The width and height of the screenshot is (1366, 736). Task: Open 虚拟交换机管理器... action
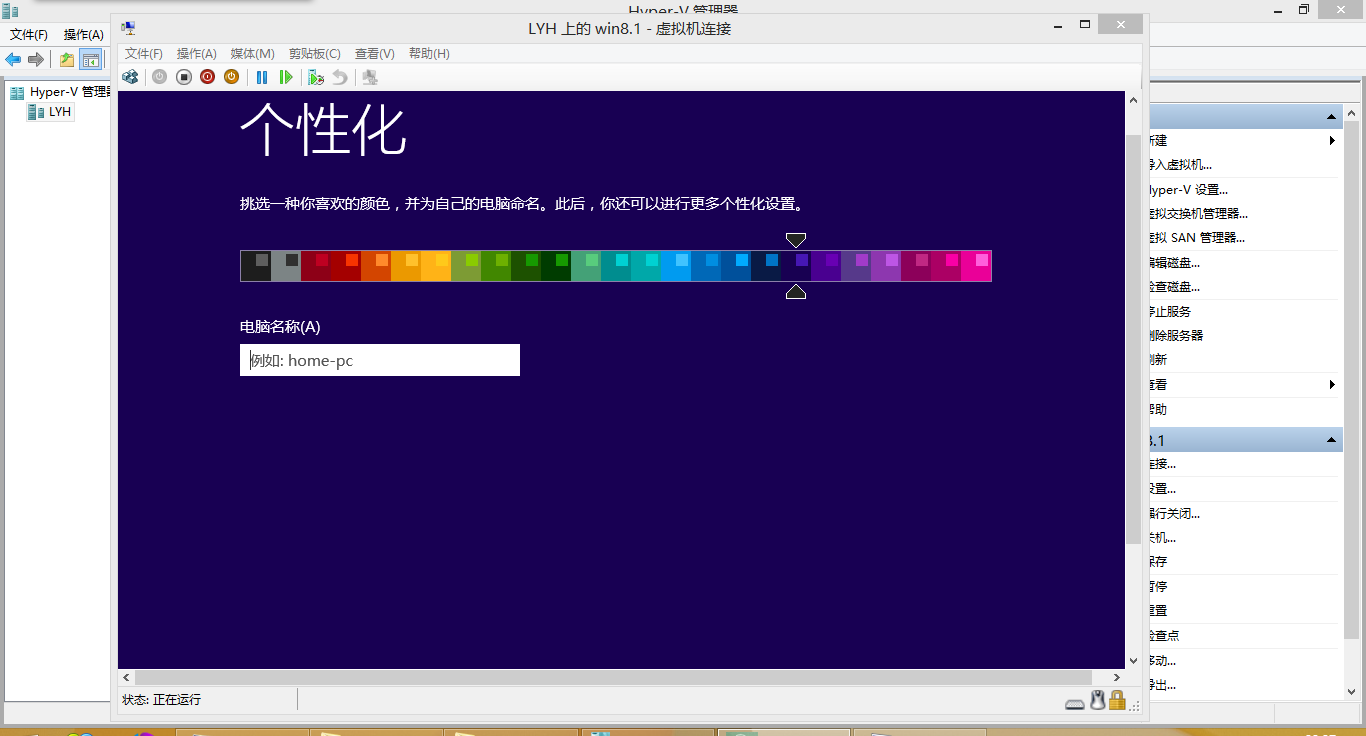pos(1198,213)
